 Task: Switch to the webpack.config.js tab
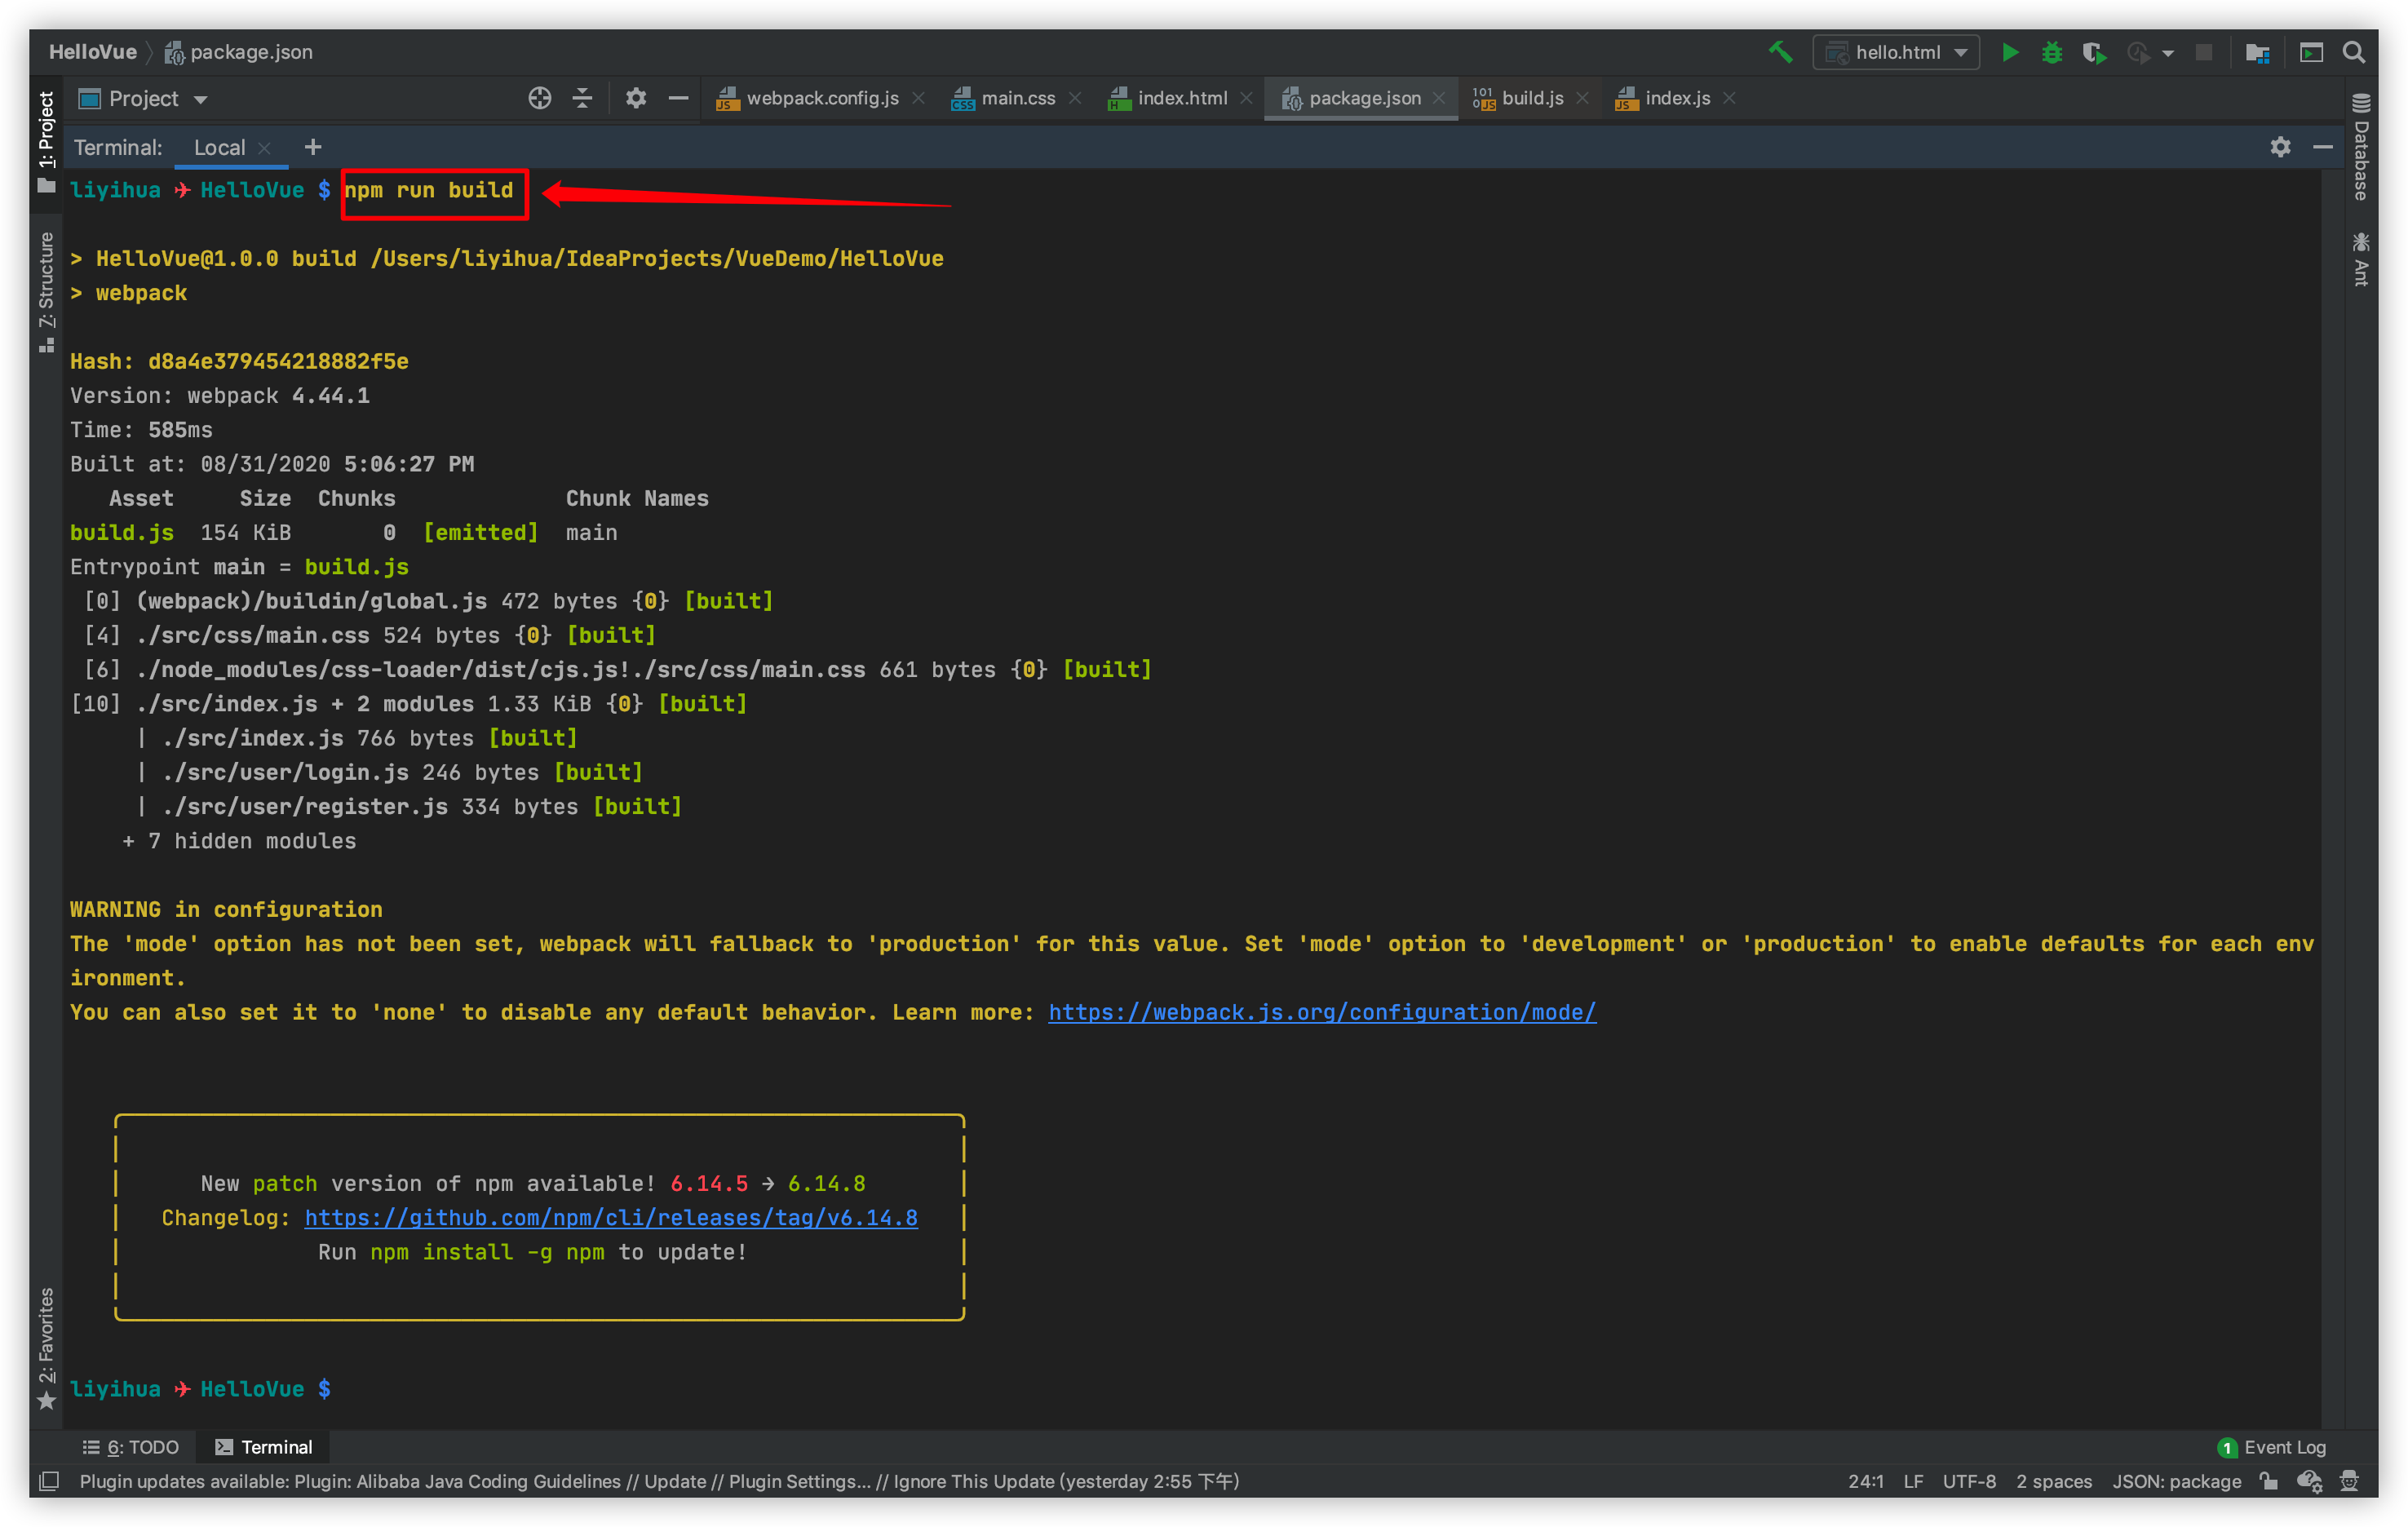click(821, 98)
